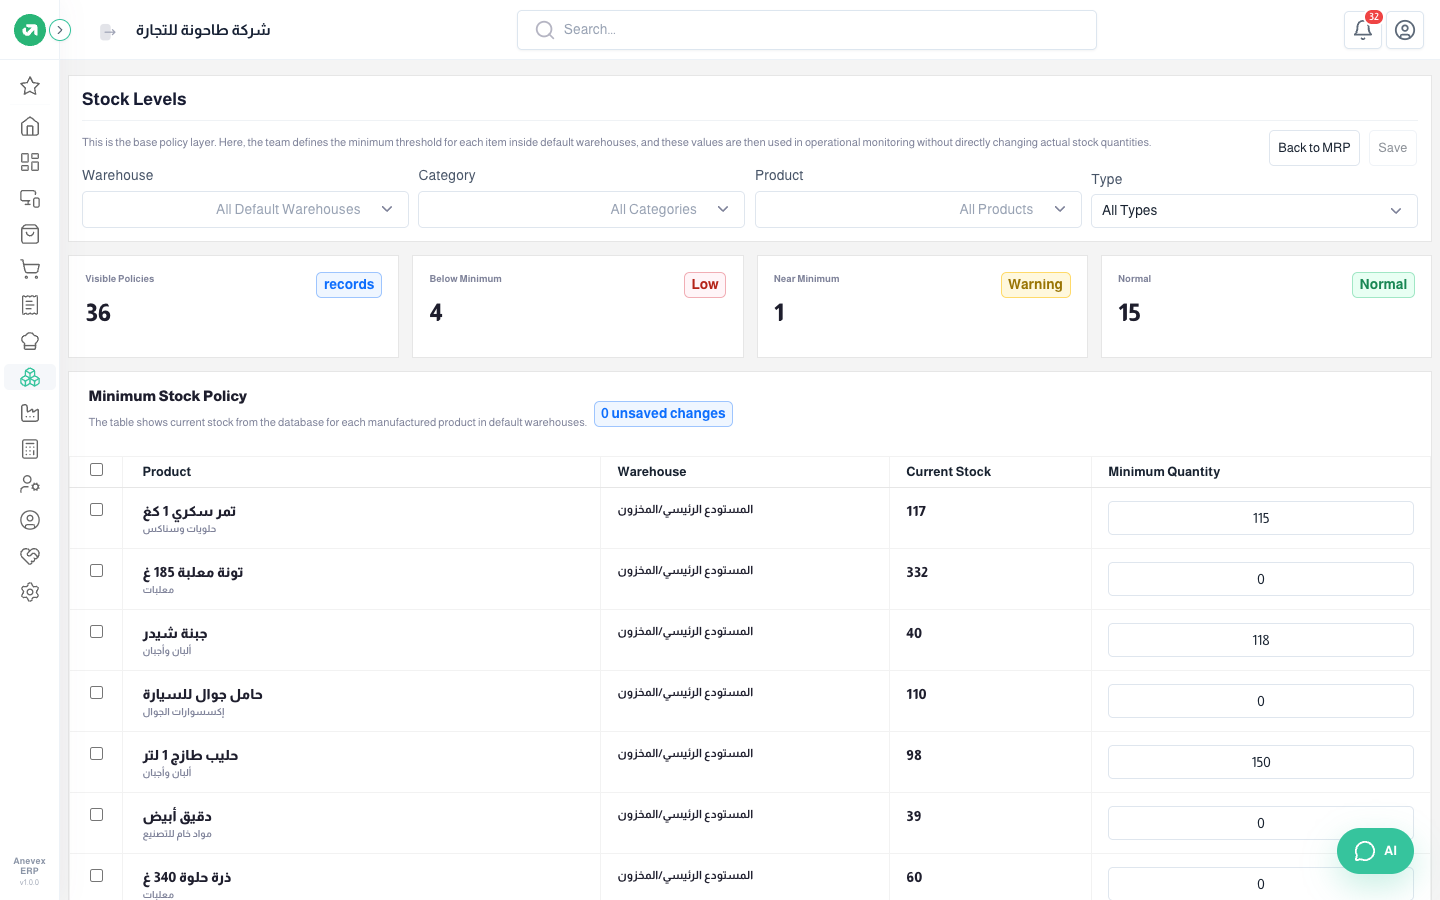1440x900 pixels.
Task: Select the highlighted inventory boxes sidebar icon
Action: tap(30, 377)
